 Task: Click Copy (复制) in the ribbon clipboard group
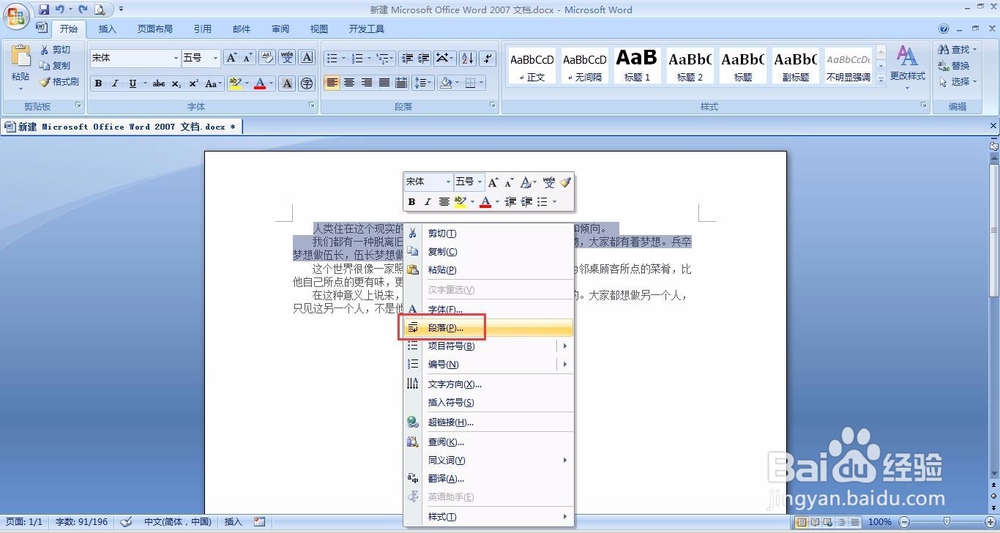pos(55,66)
